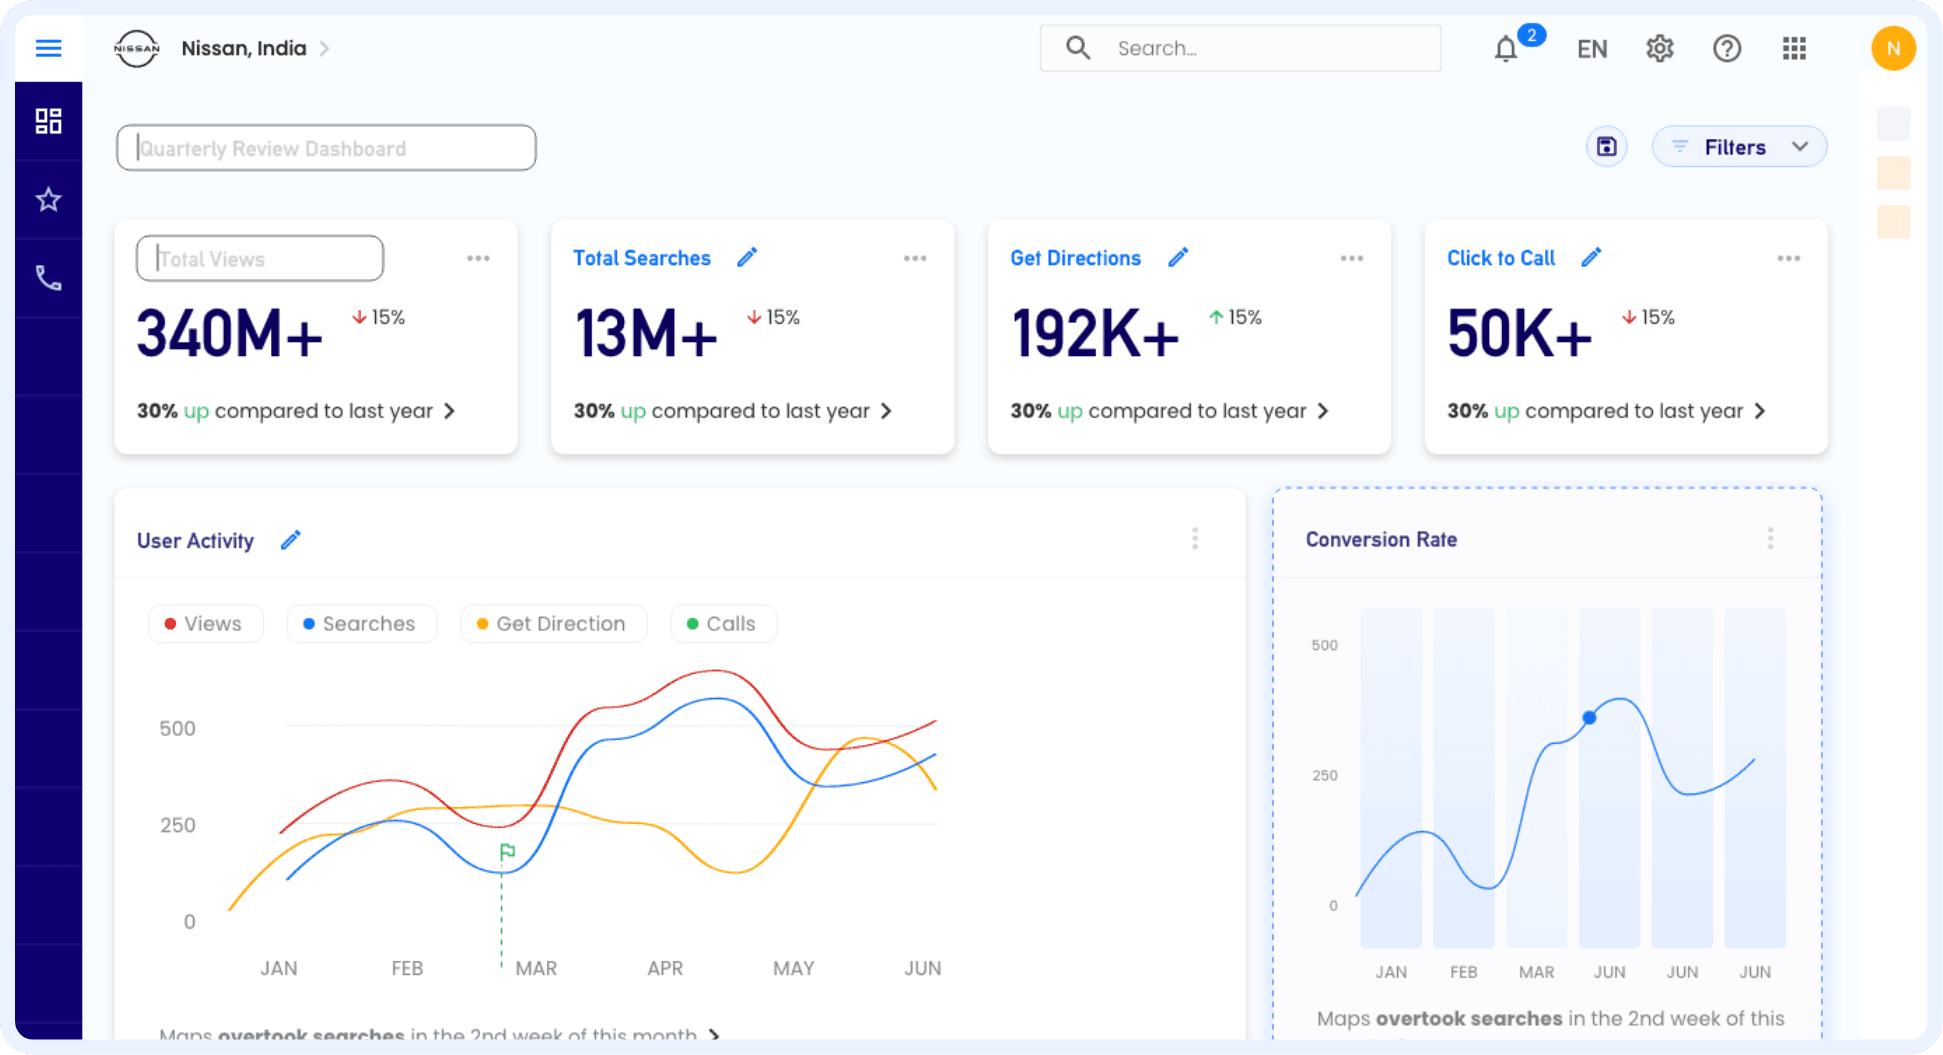Viewport: 1943px width, 1055px height.
Task: Expand the Filters dropdown
Action: point(1739,147)
